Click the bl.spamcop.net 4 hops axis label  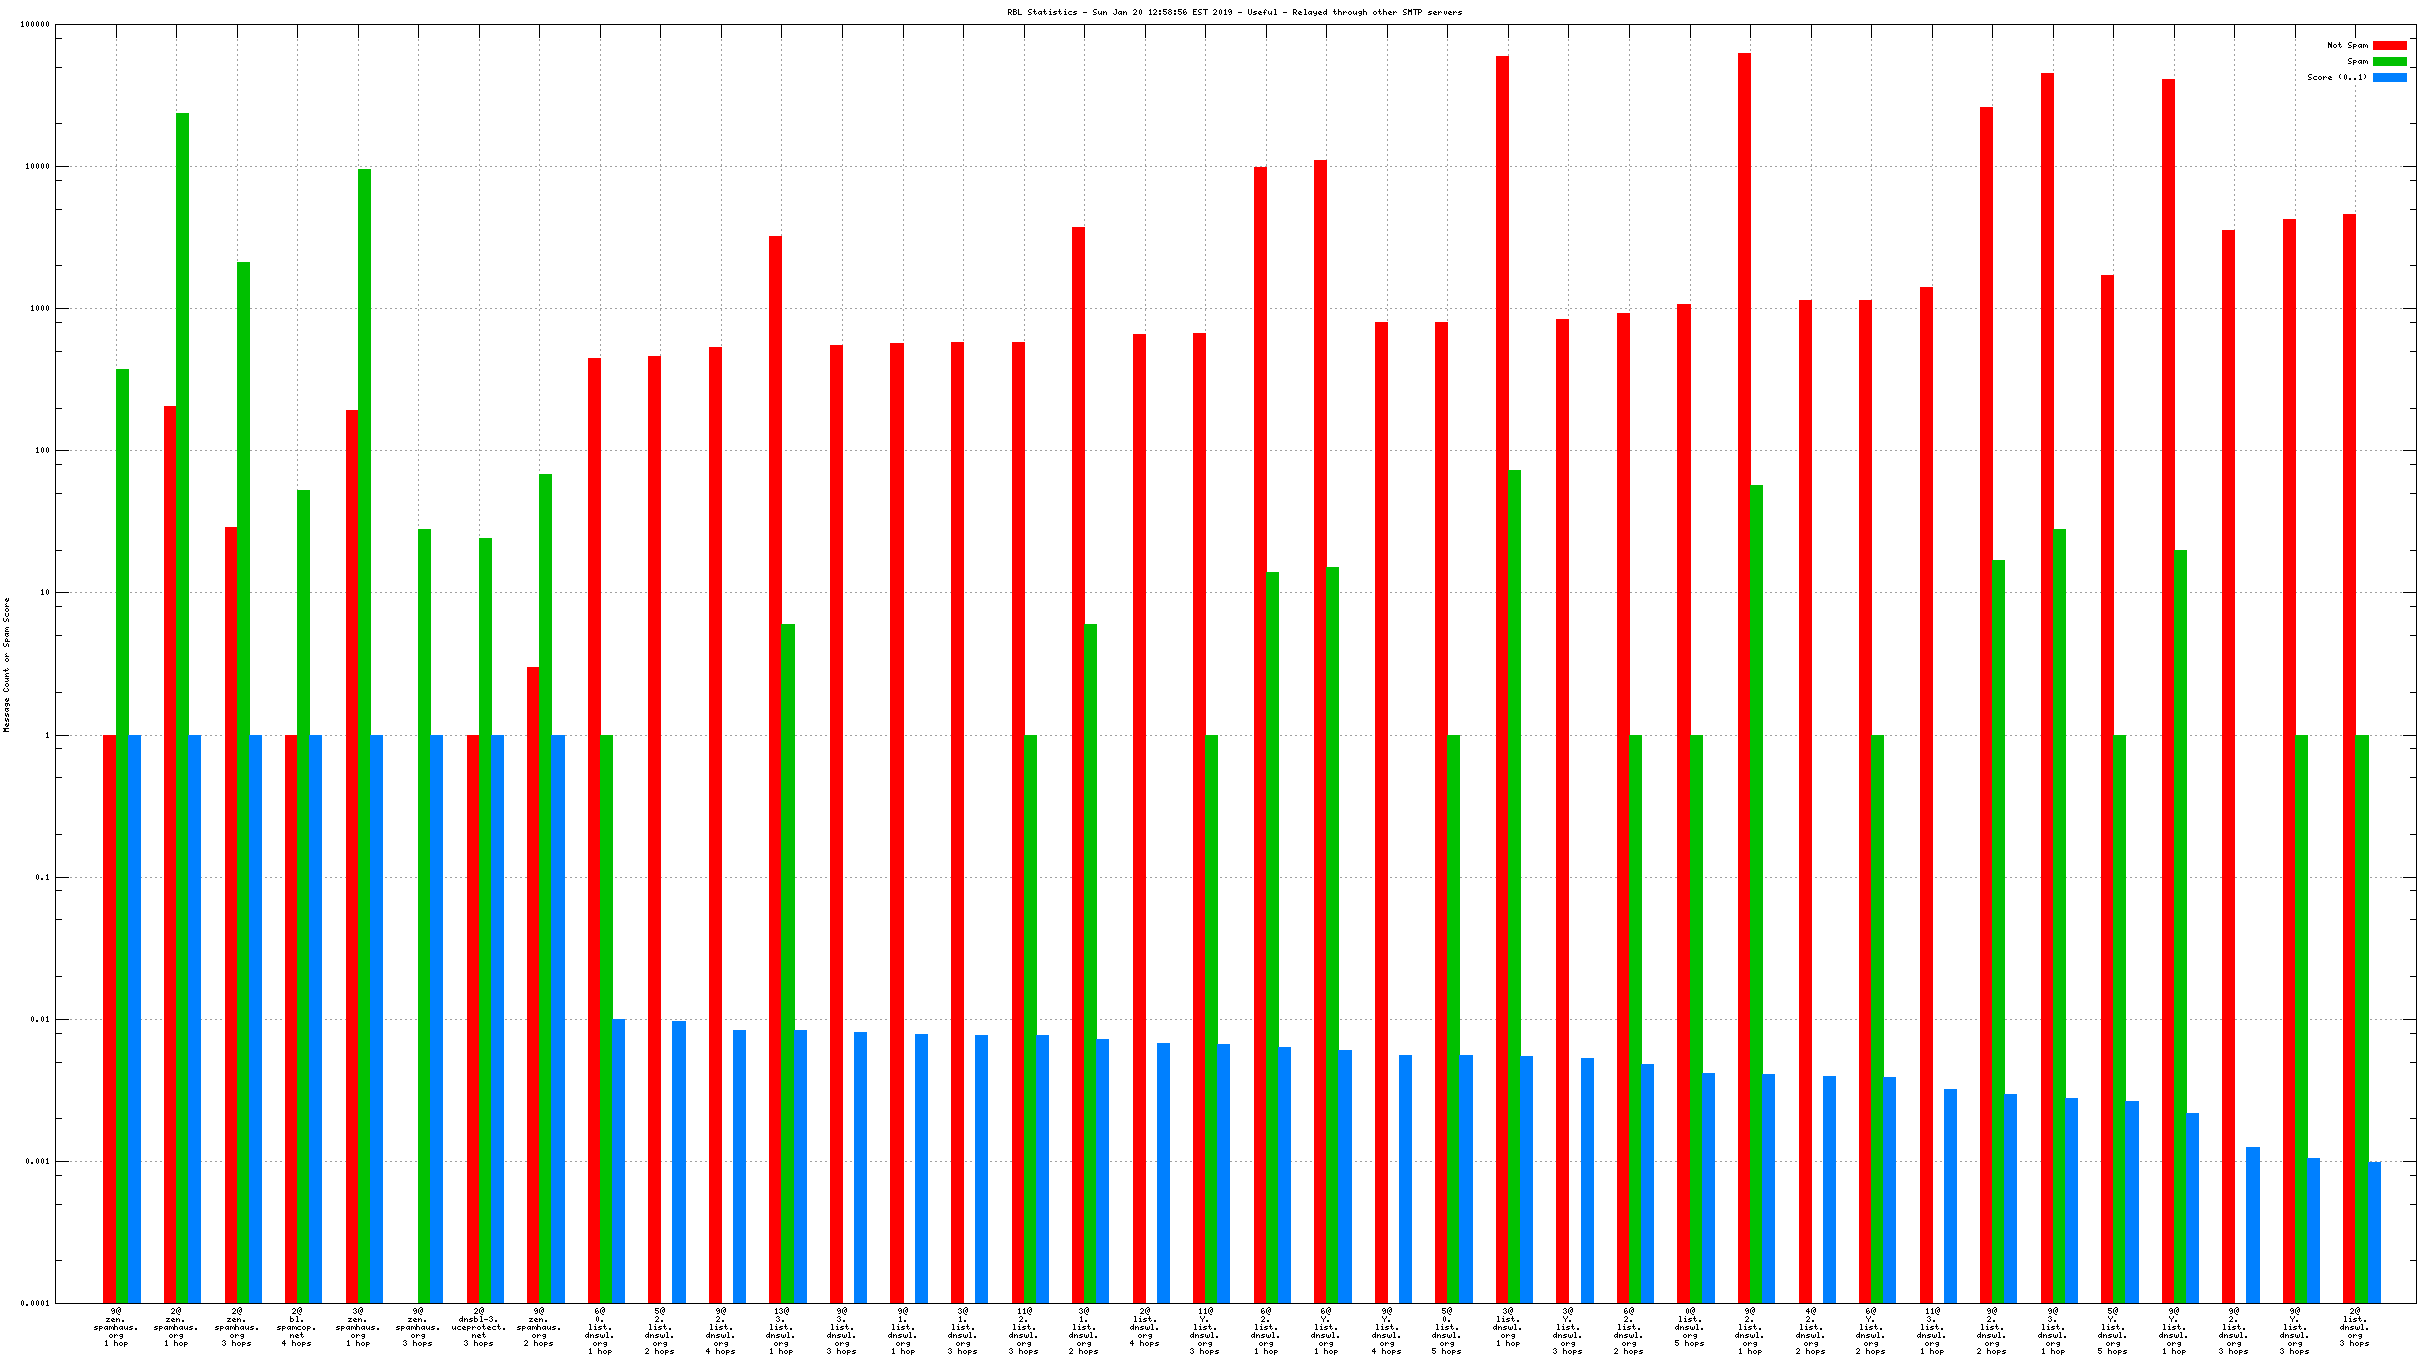[297, 1326]
